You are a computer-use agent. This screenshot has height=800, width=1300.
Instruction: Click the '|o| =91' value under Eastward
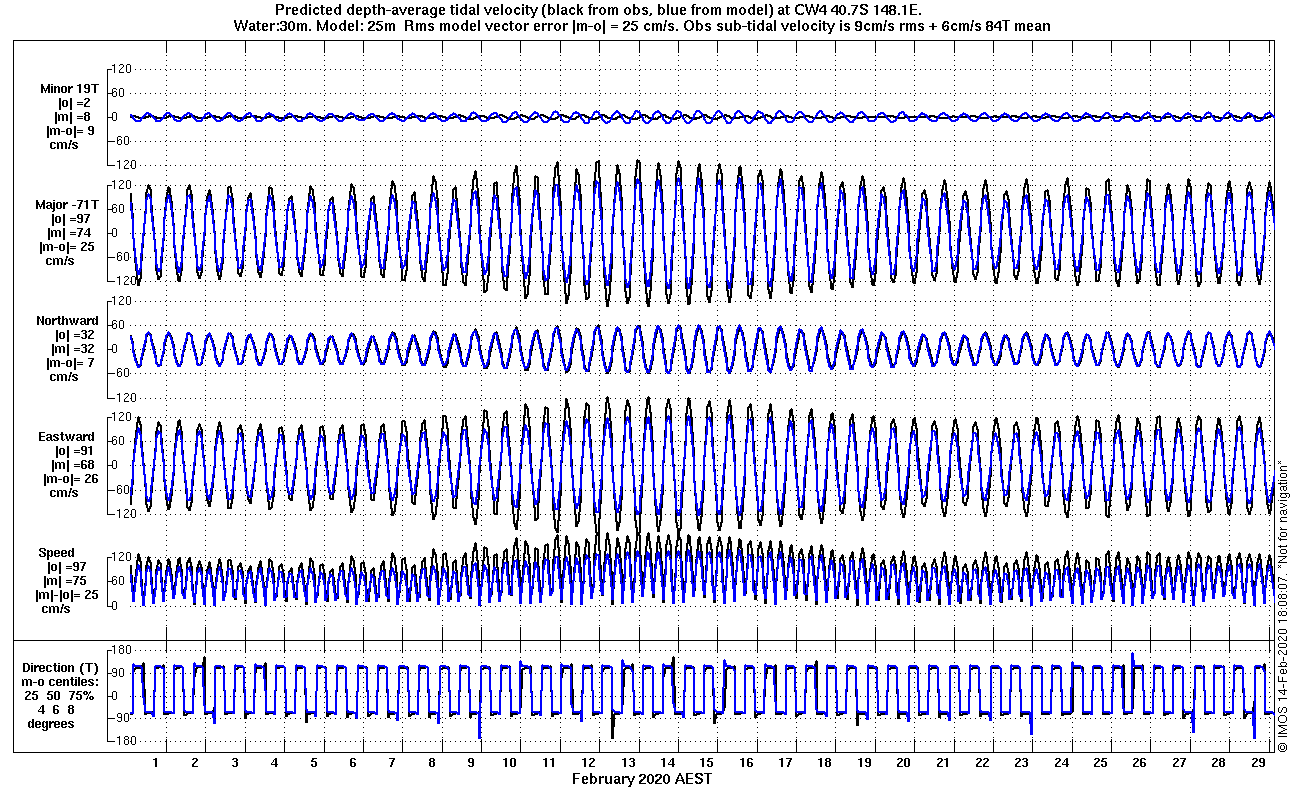pos(73,451)
